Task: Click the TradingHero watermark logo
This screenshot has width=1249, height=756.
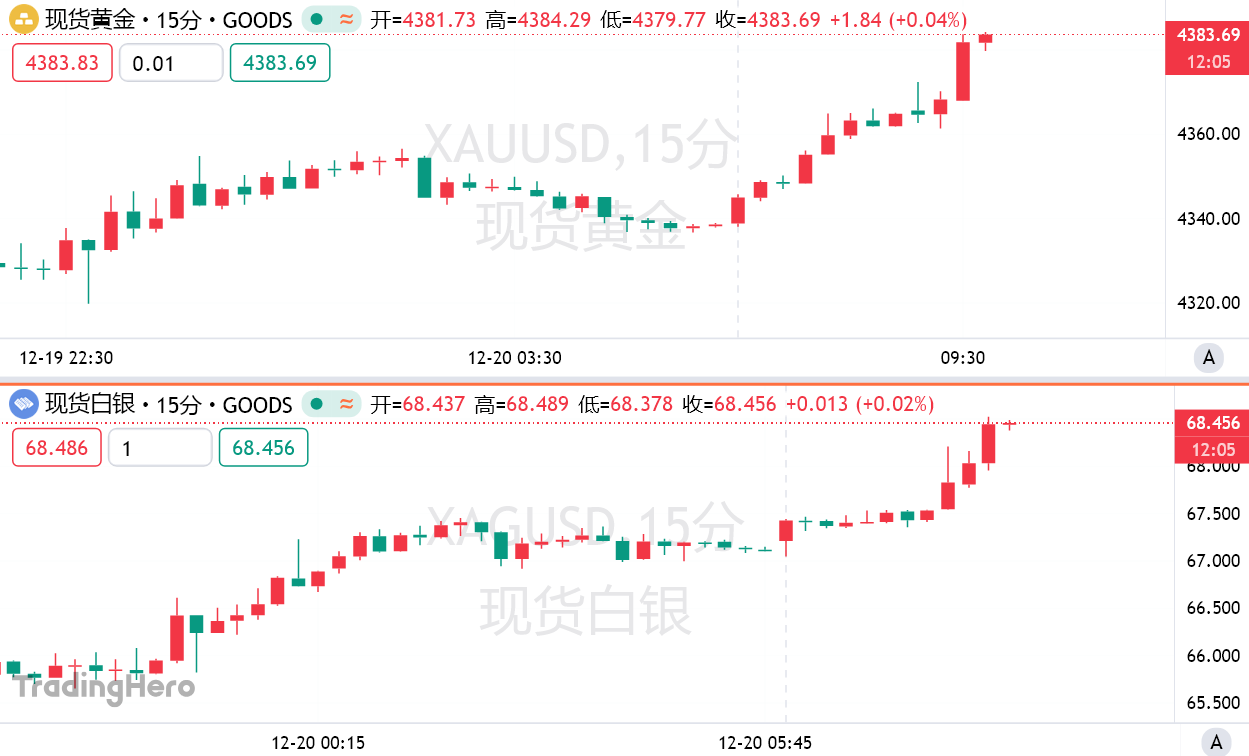Action: (x=103, y=688)
